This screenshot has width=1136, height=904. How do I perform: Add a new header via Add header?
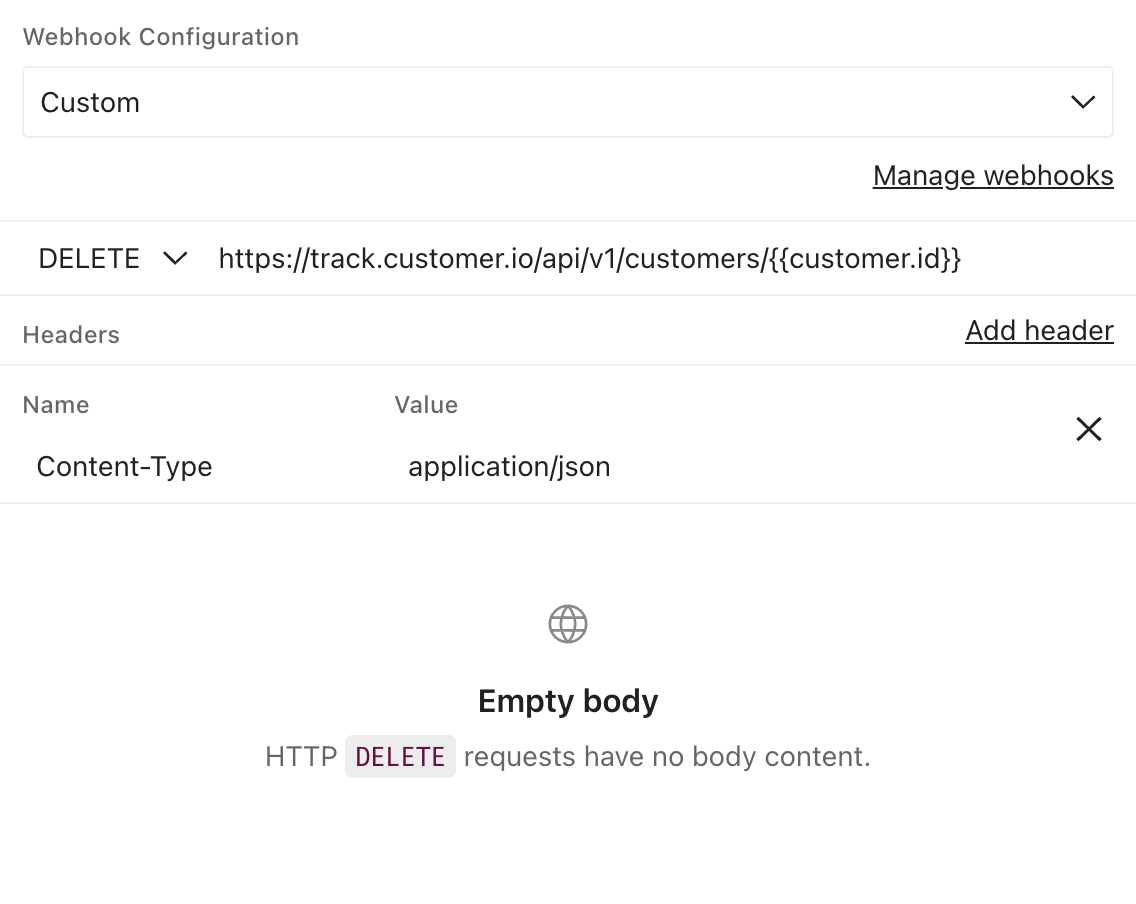pyautogui.click(x=1039, y=331)
